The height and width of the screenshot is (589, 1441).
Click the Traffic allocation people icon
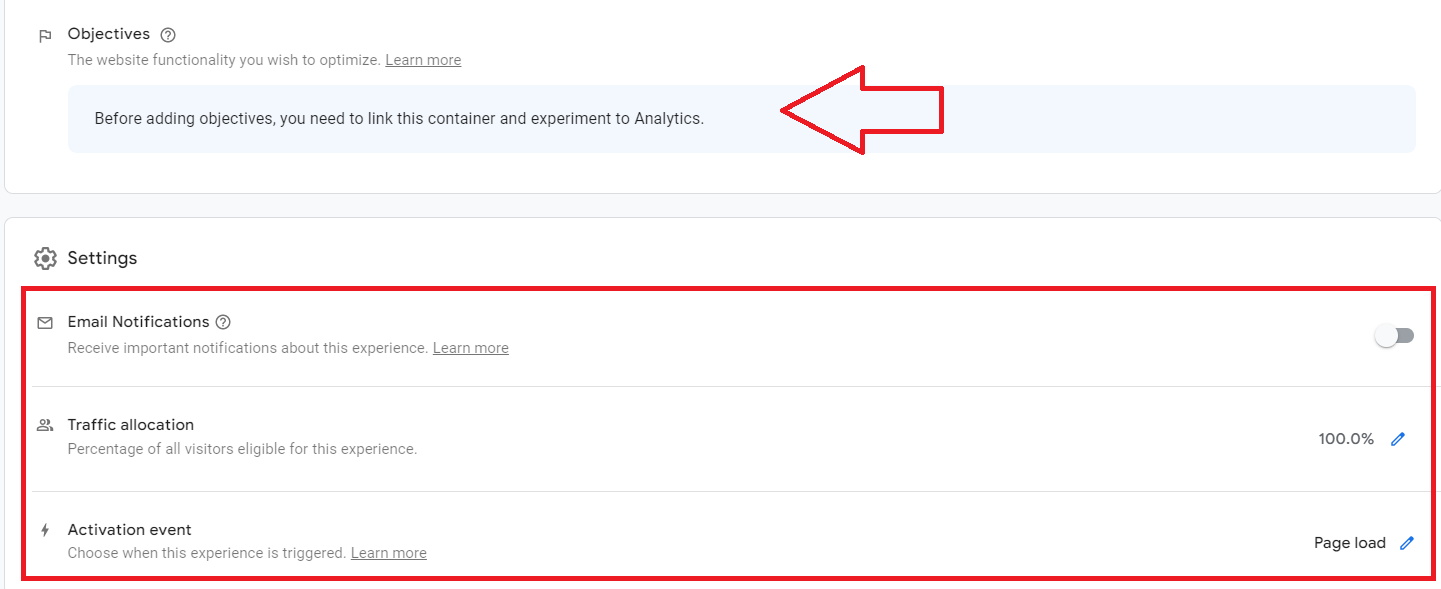pyautogui.click(x=45, y=425)
